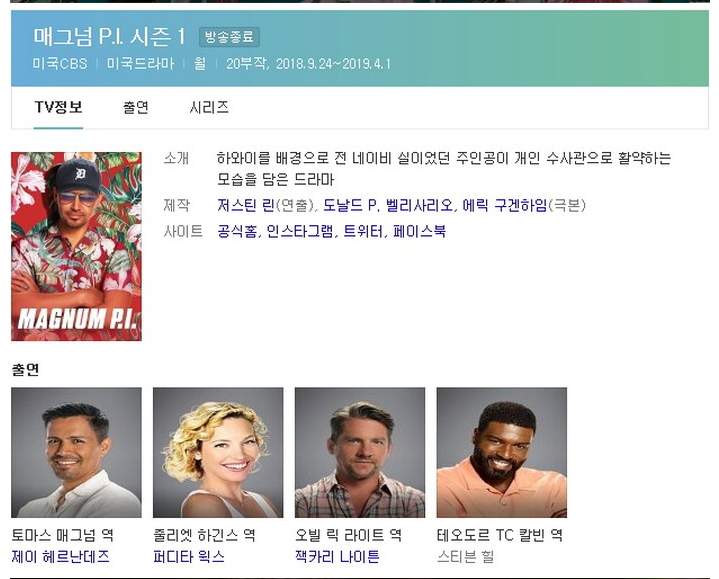Open actor 제이 헤르난데즈 link
Image resolution: width=719 pixels, height=579 pixels.
(x=61, y=557)
